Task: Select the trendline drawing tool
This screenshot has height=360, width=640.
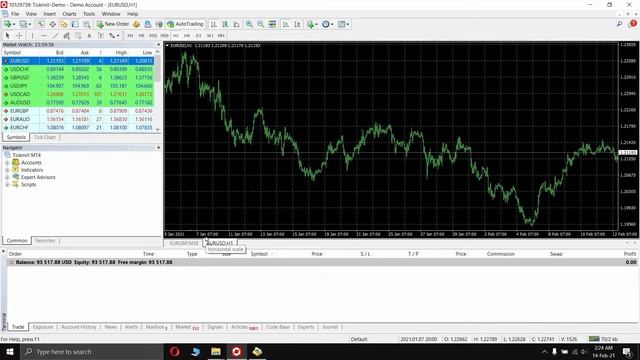Action: tap(55, 36)
